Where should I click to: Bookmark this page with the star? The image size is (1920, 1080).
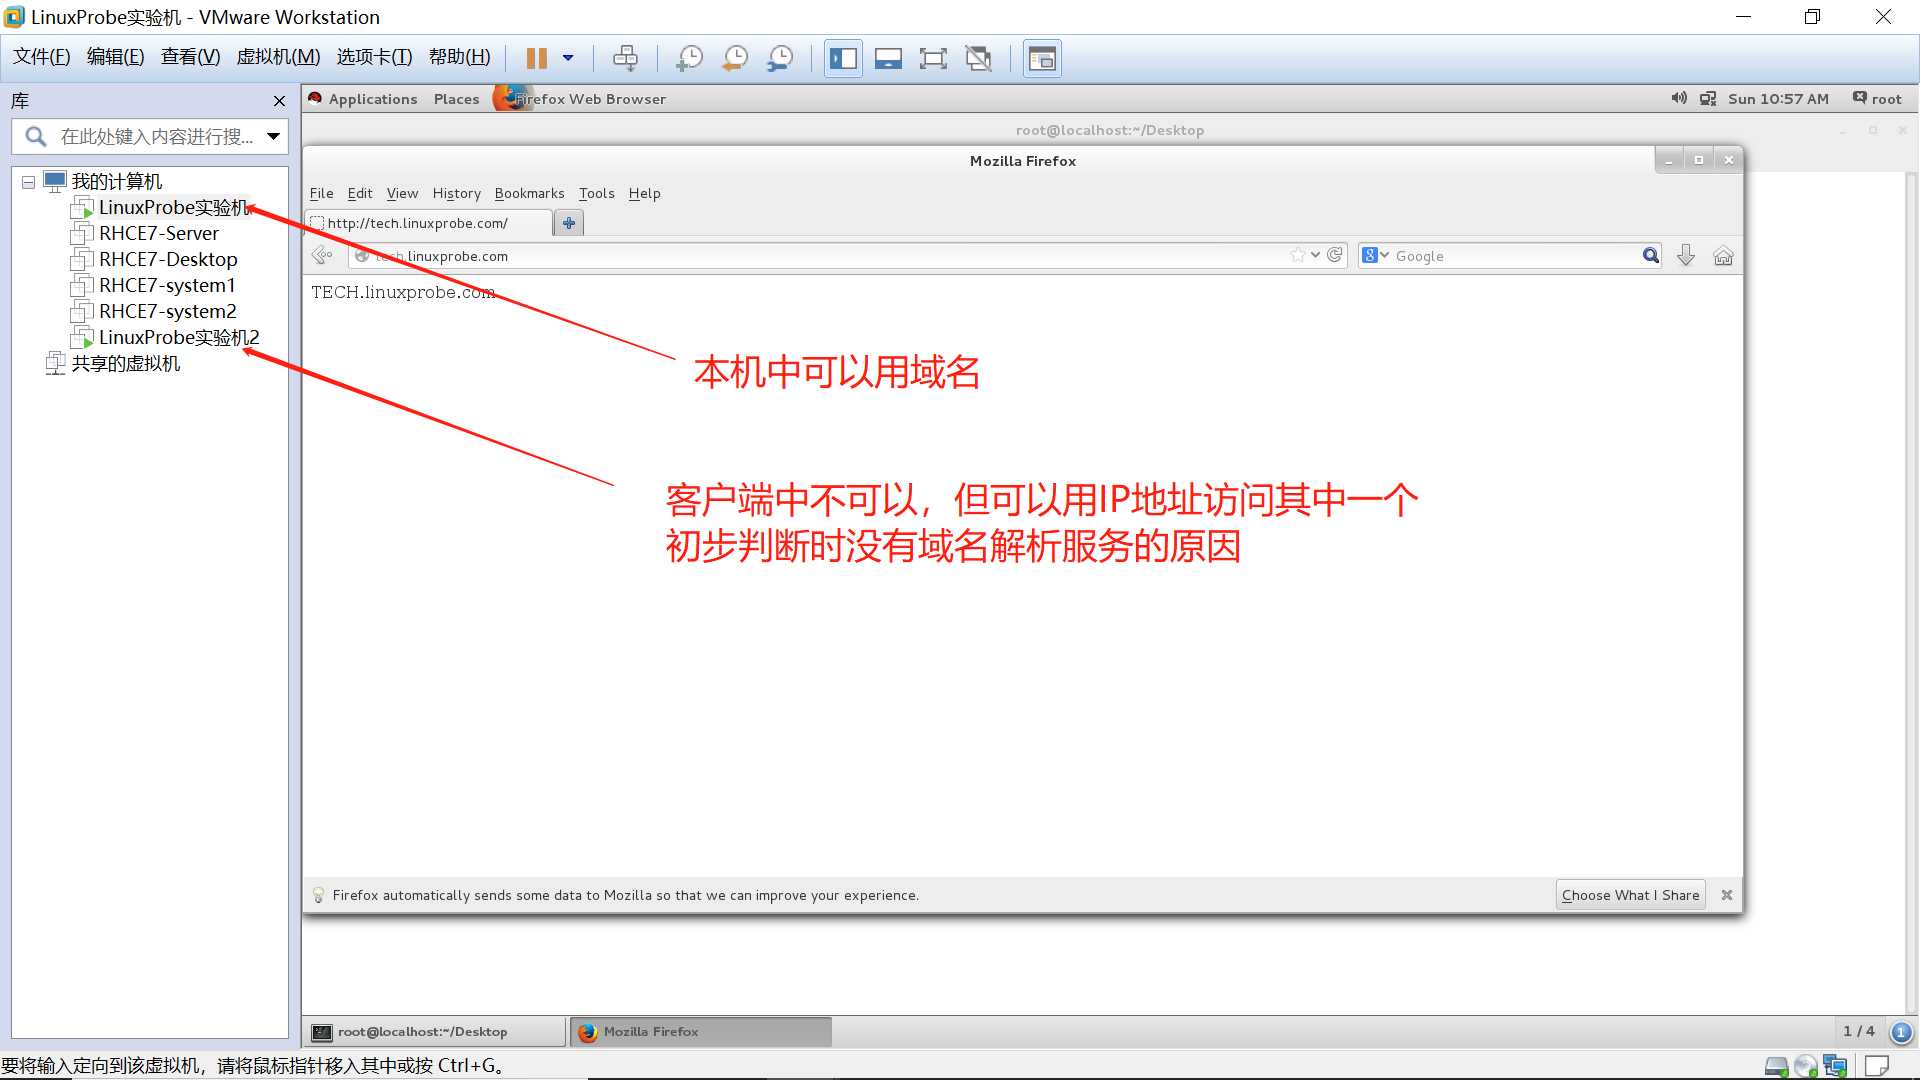1298,256
